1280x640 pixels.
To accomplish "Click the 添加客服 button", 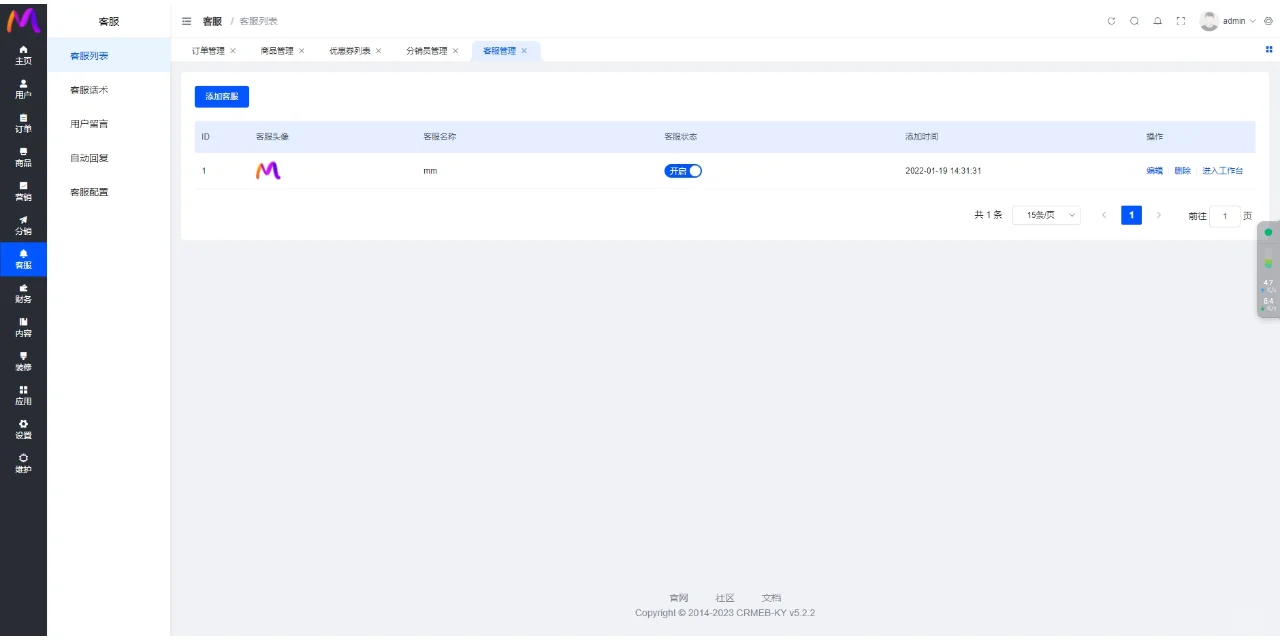I will (221, 96).
